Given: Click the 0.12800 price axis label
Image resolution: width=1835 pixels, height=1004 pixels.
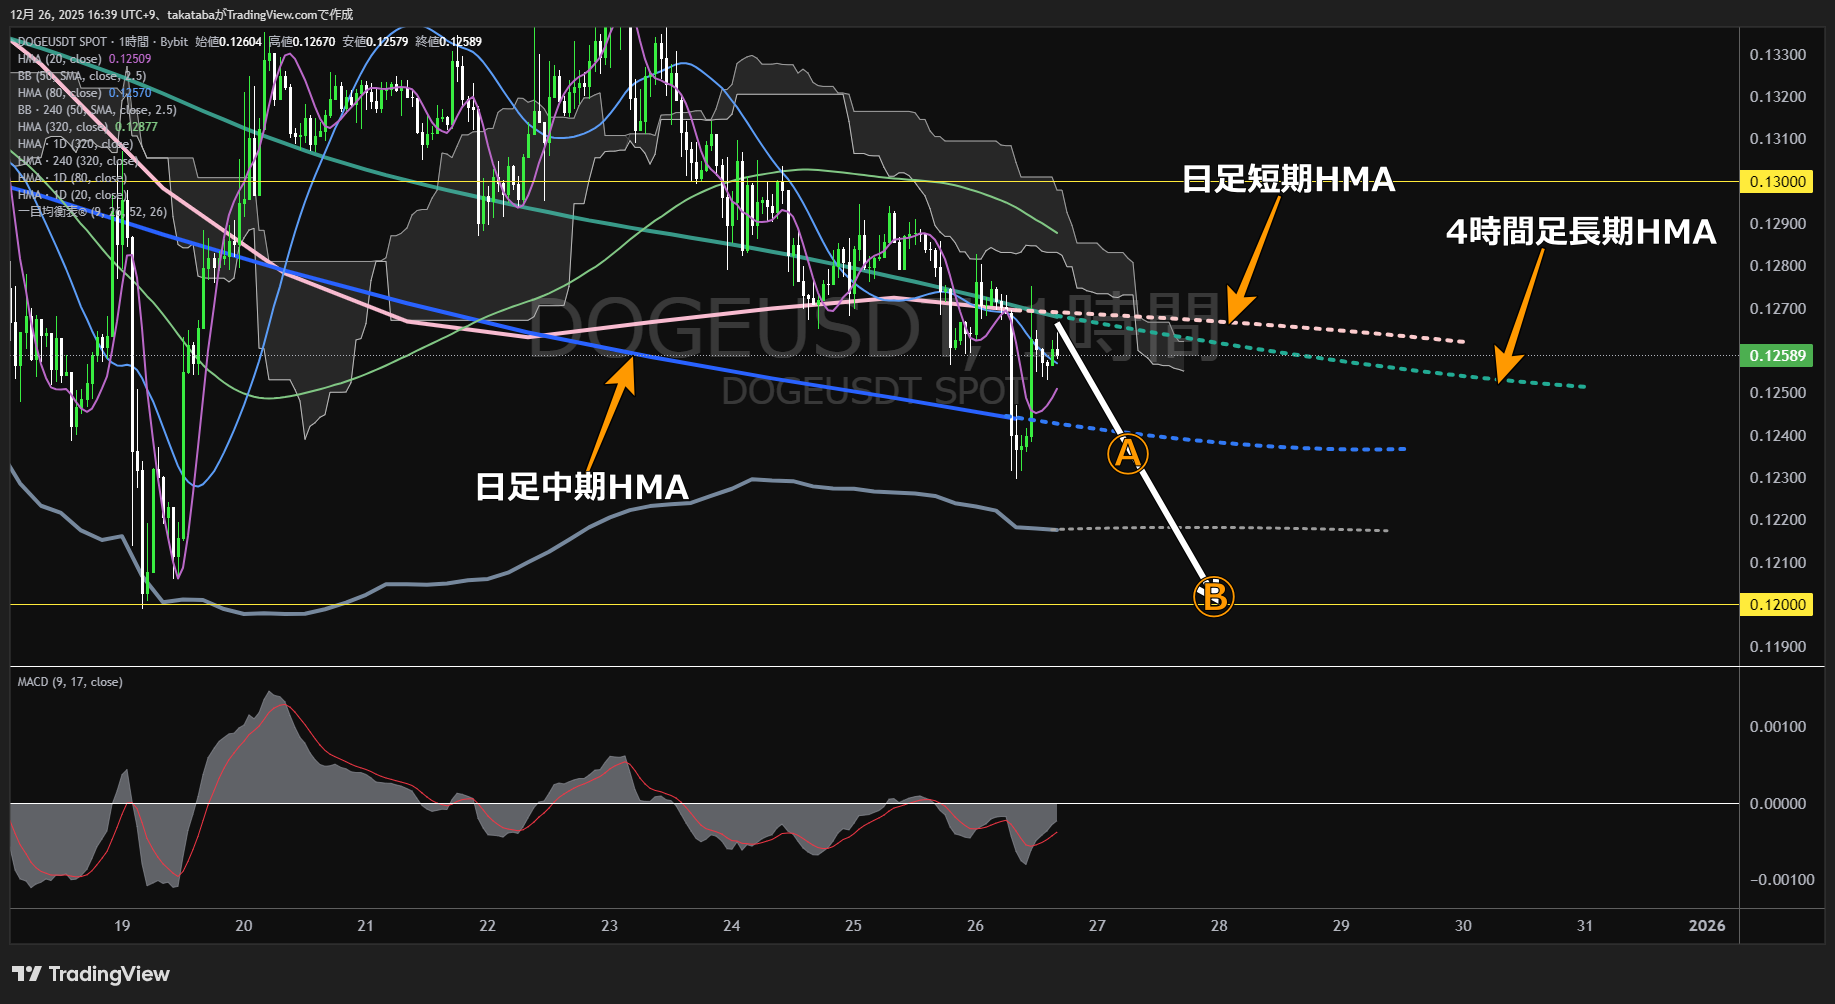Looking at the screenshot, I should click(1777, 266).
